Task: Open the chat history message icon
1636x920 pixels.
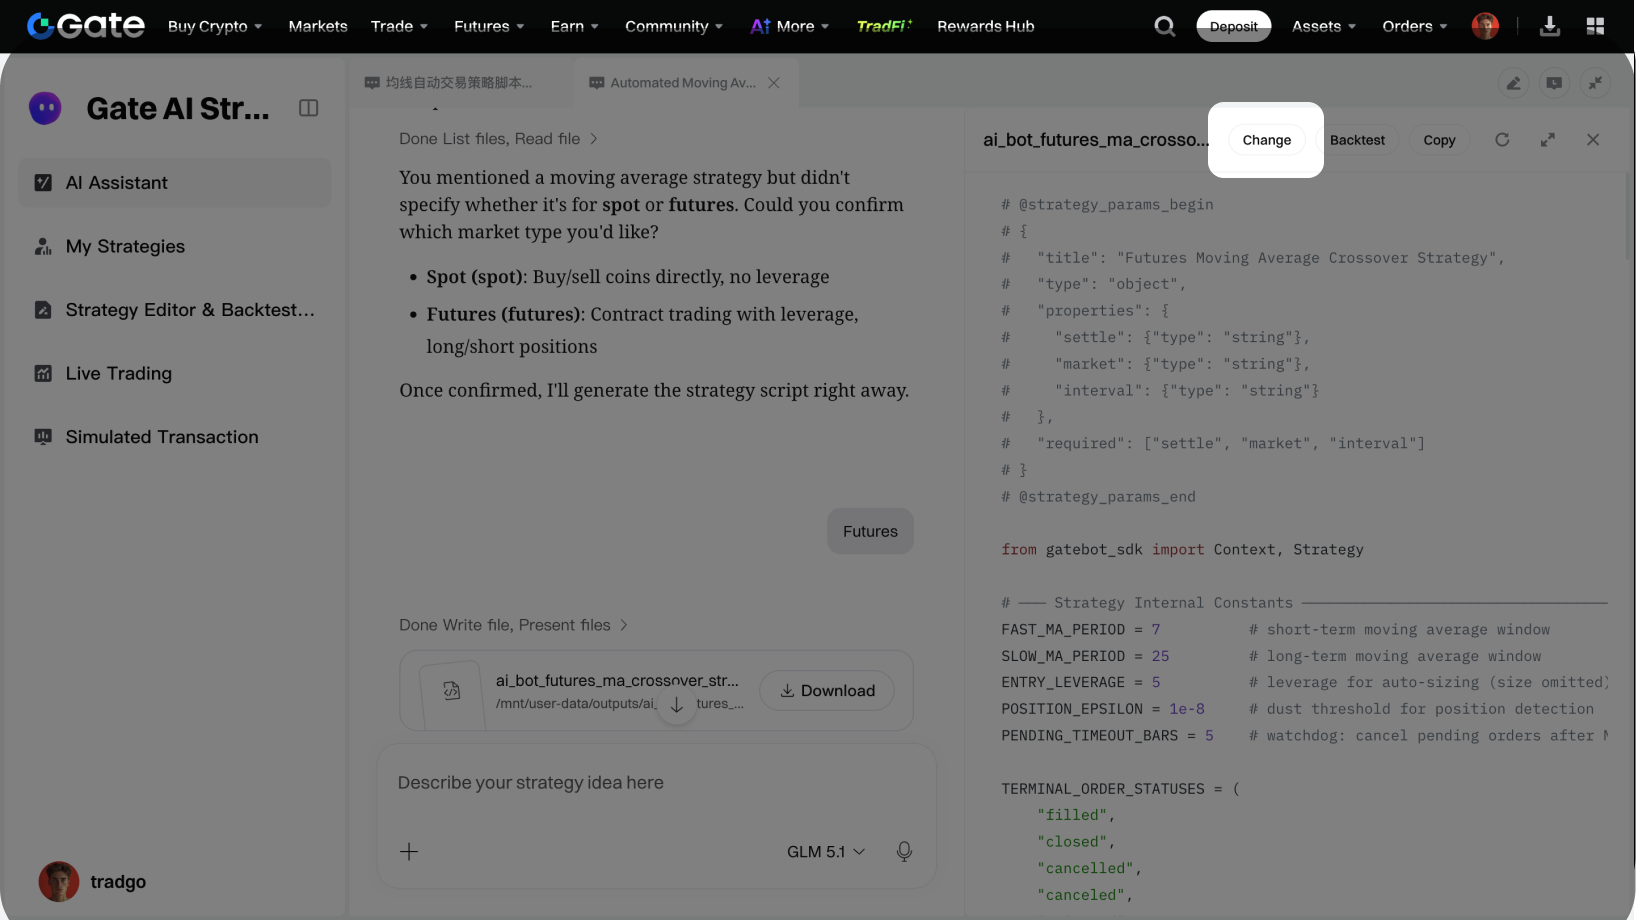Action: point(1554,83)
